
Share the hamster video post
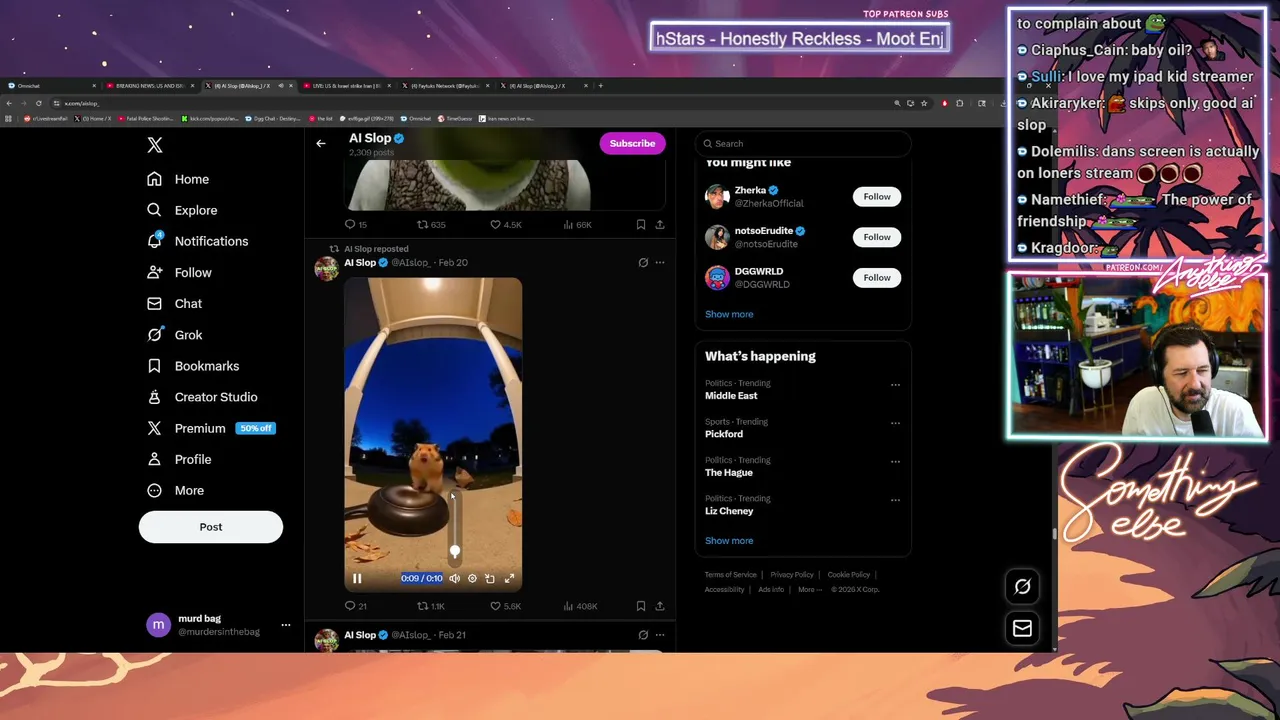(660, 606)
